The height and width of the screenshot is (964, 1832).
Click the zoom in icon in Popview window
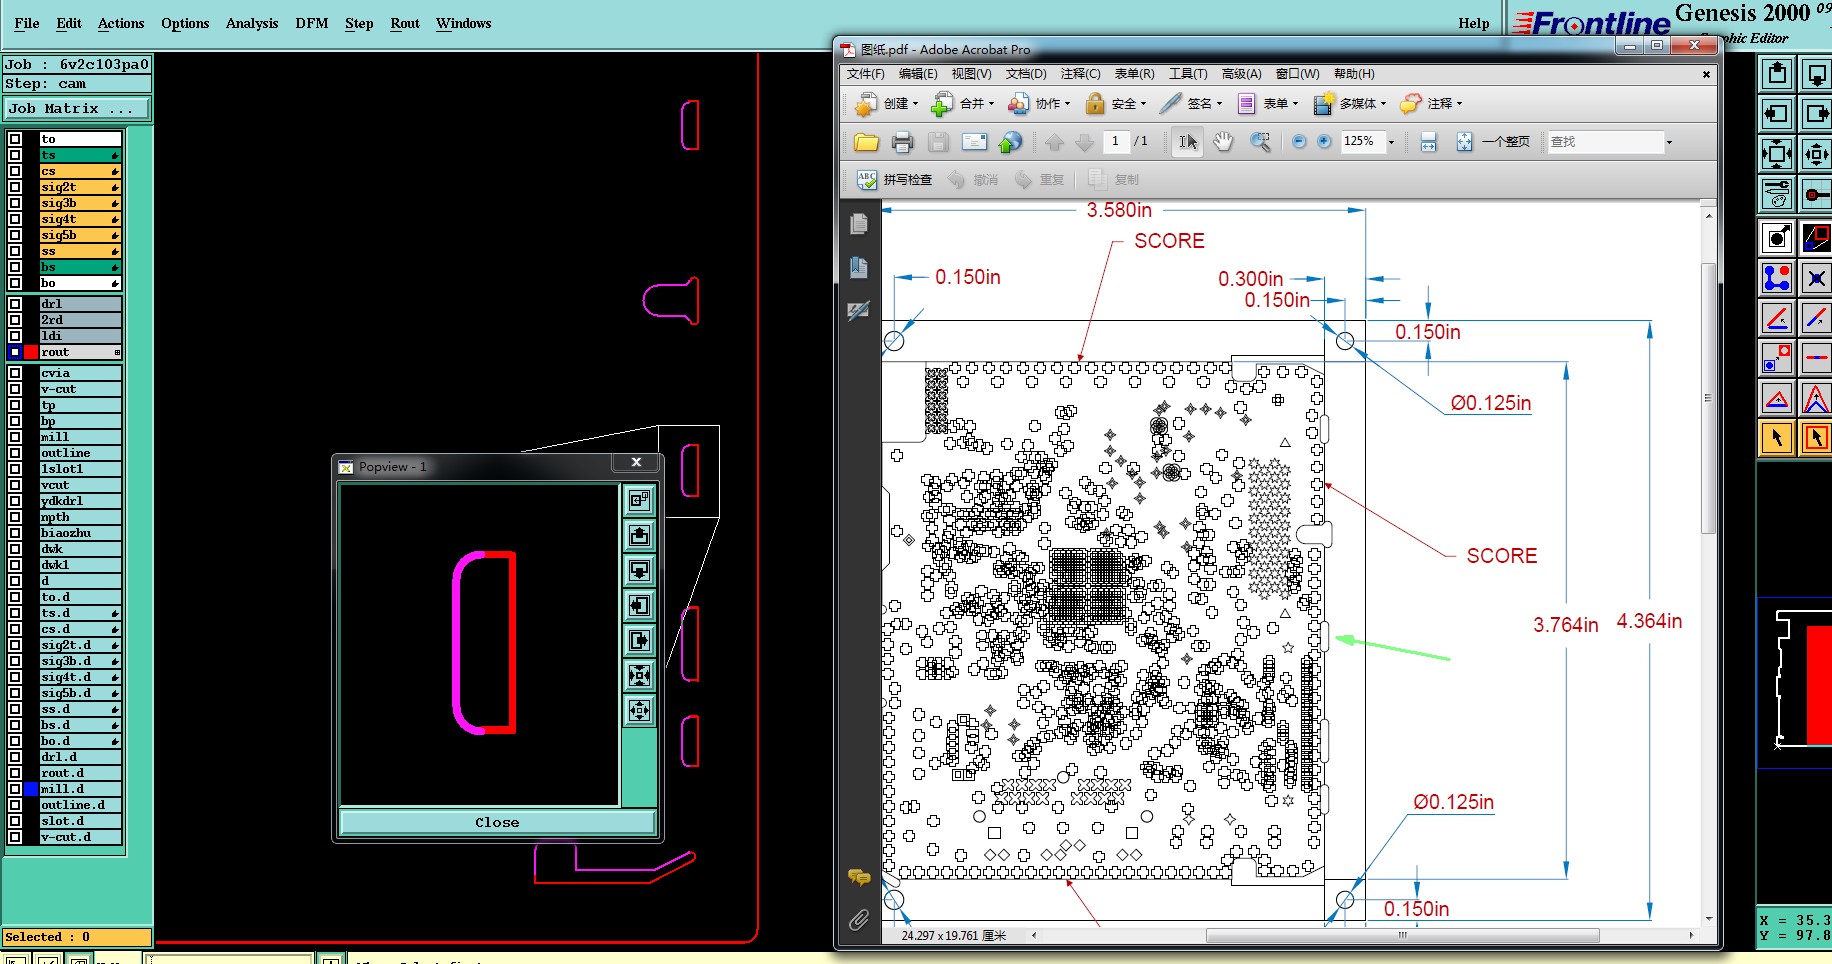[x=640, y=676]
